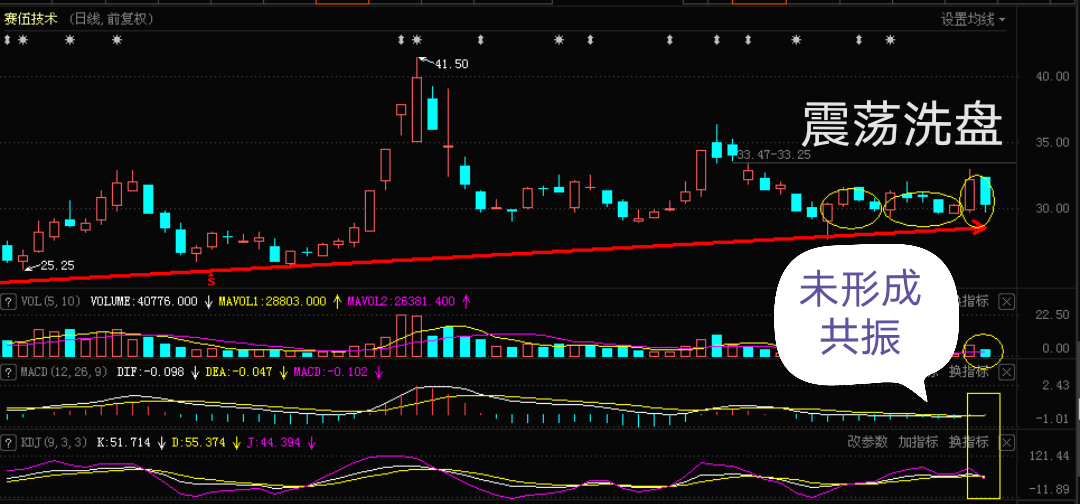Click the 2.43 MACD axis label
The image size is (1080, 504).
coord(1056,384)
